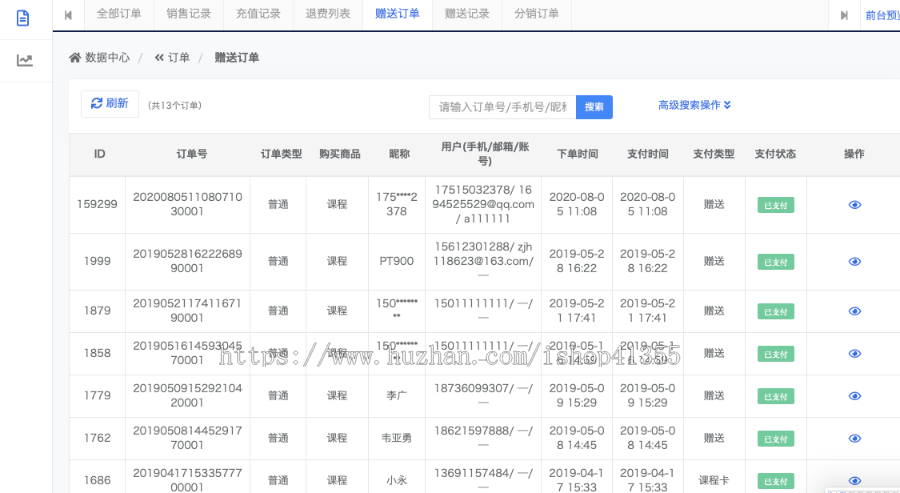
Task: Select order number 201905091529210420001
Action: point(187,395)
